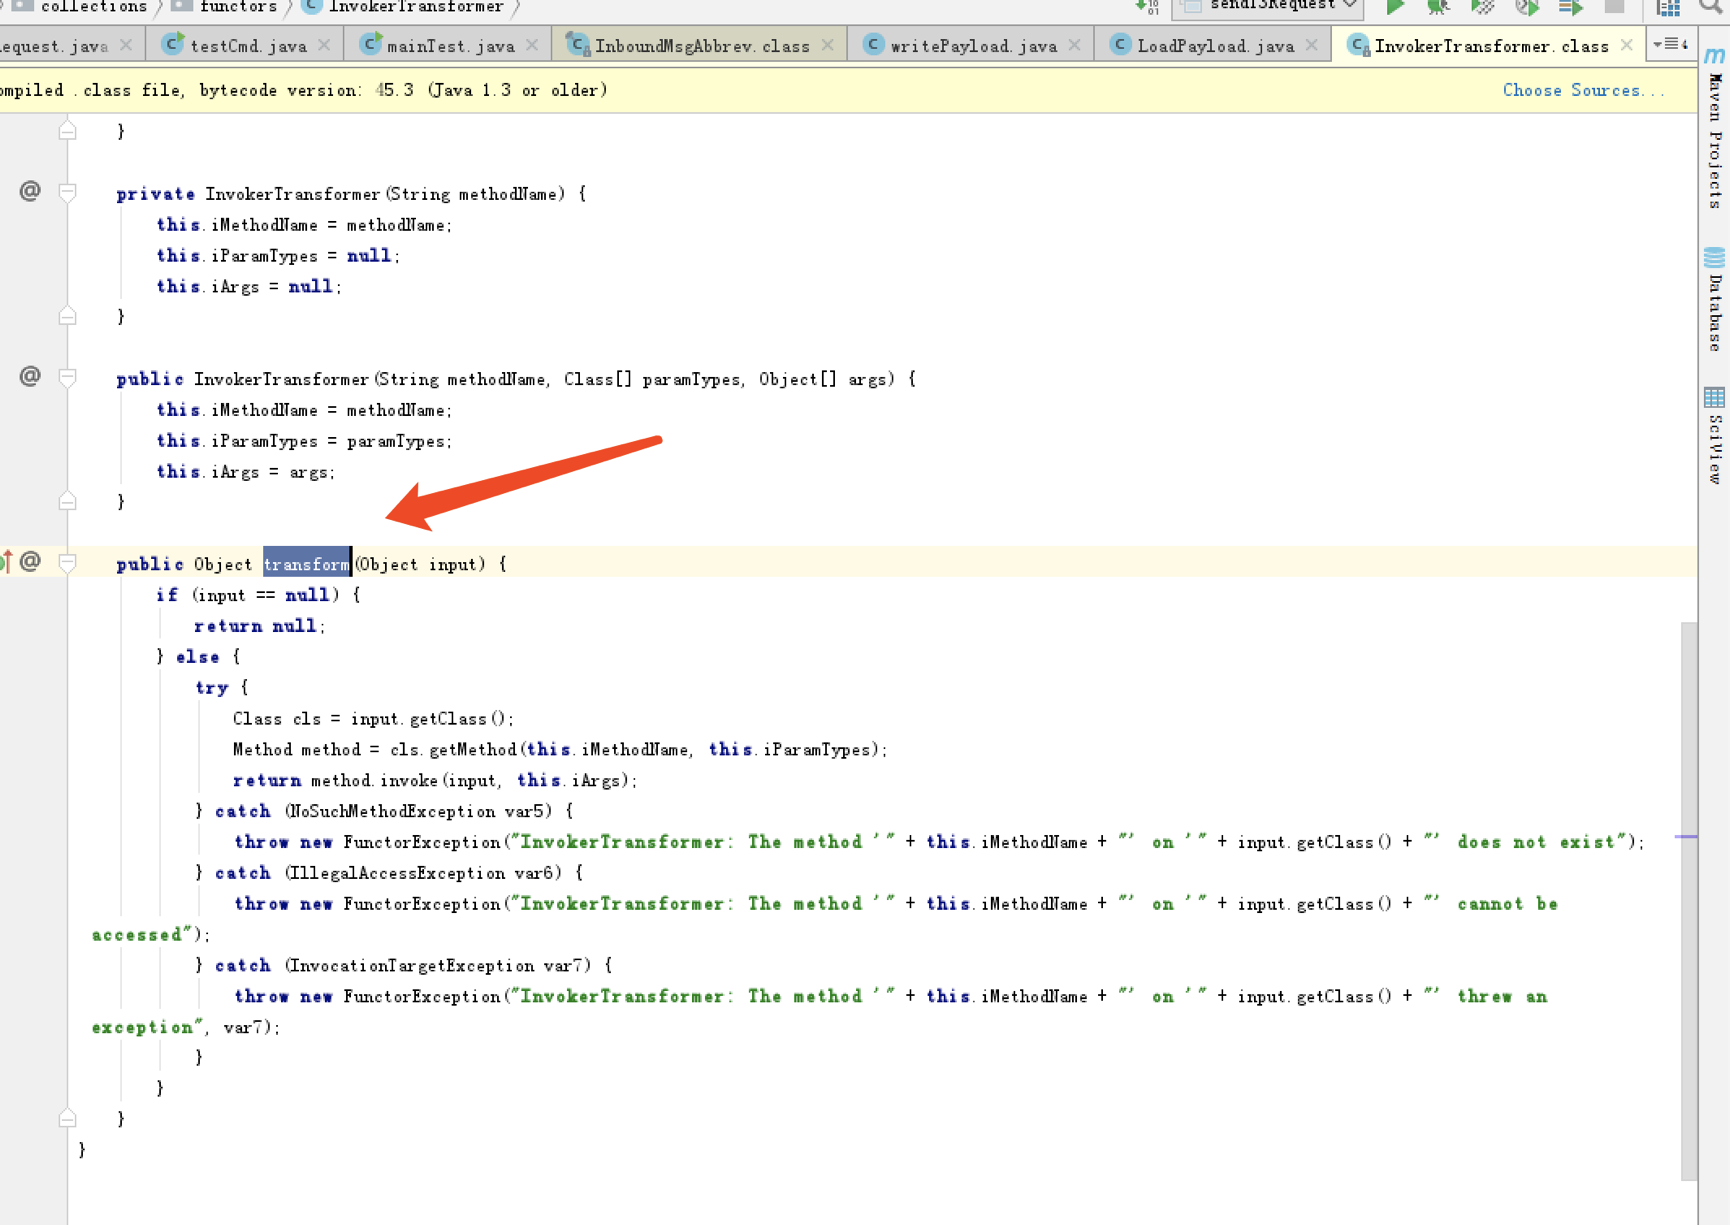Click fold end marker of private constructor
Viewport: 1730px width, 1225px height.
tap(67, 316)
